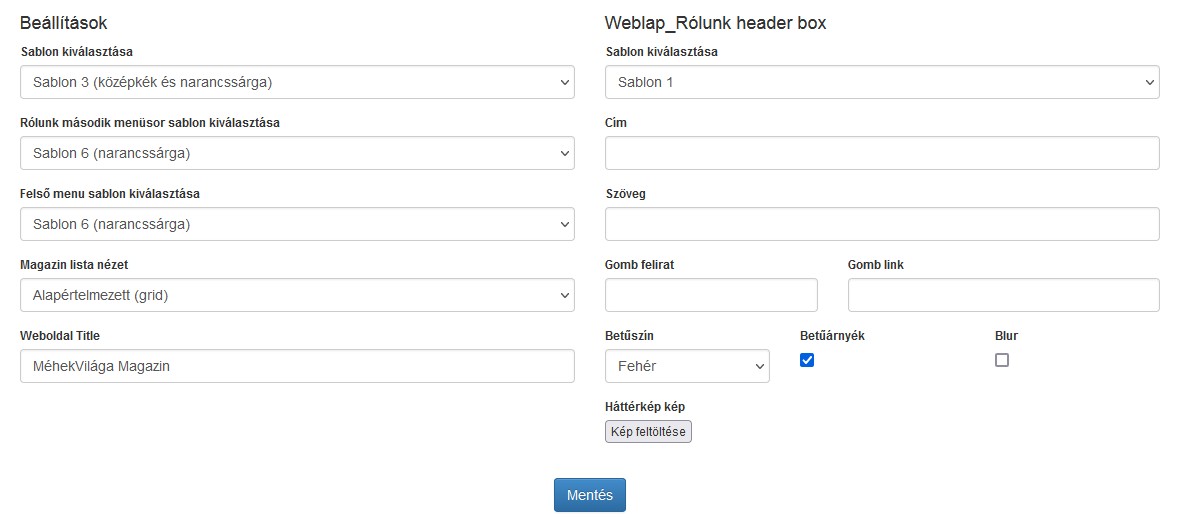Save settings with the Mentés button
This screenshot has height=519, width=1203.
point(590,495)
